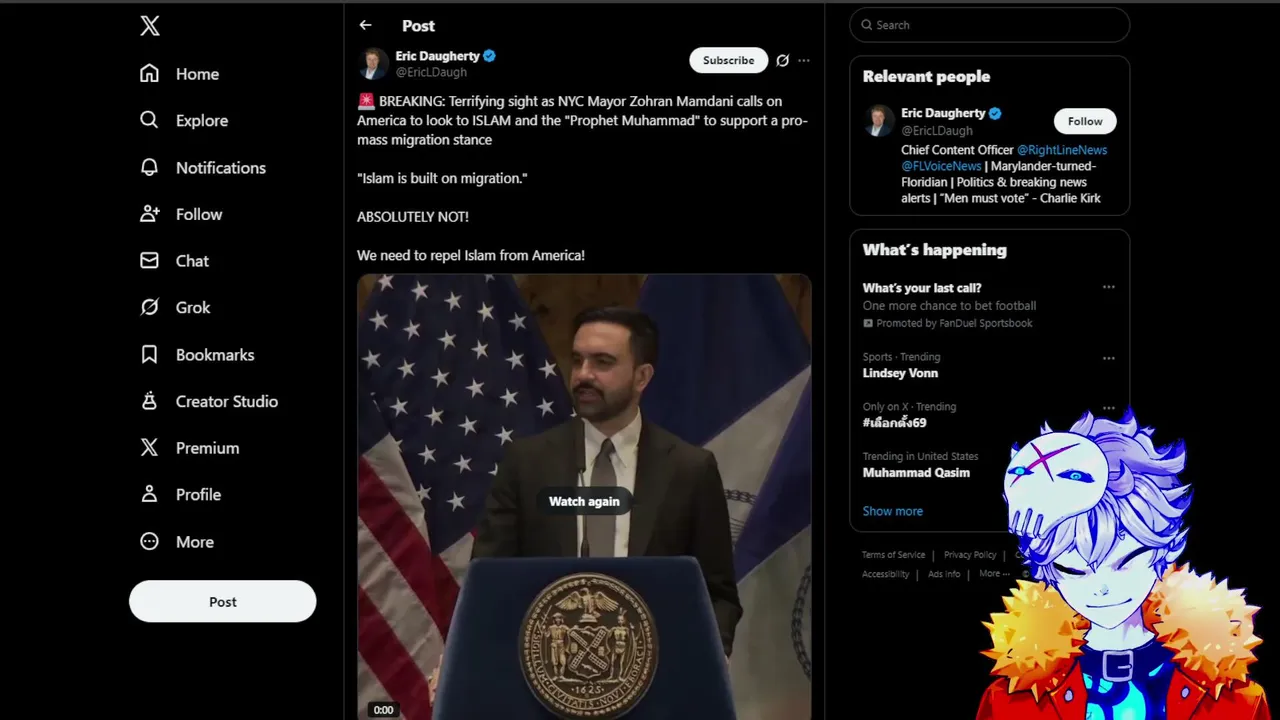Open Chat envelope in sidebar
Screen dimensions: 1280x720
pyautogui.click(x=149, y=260)
